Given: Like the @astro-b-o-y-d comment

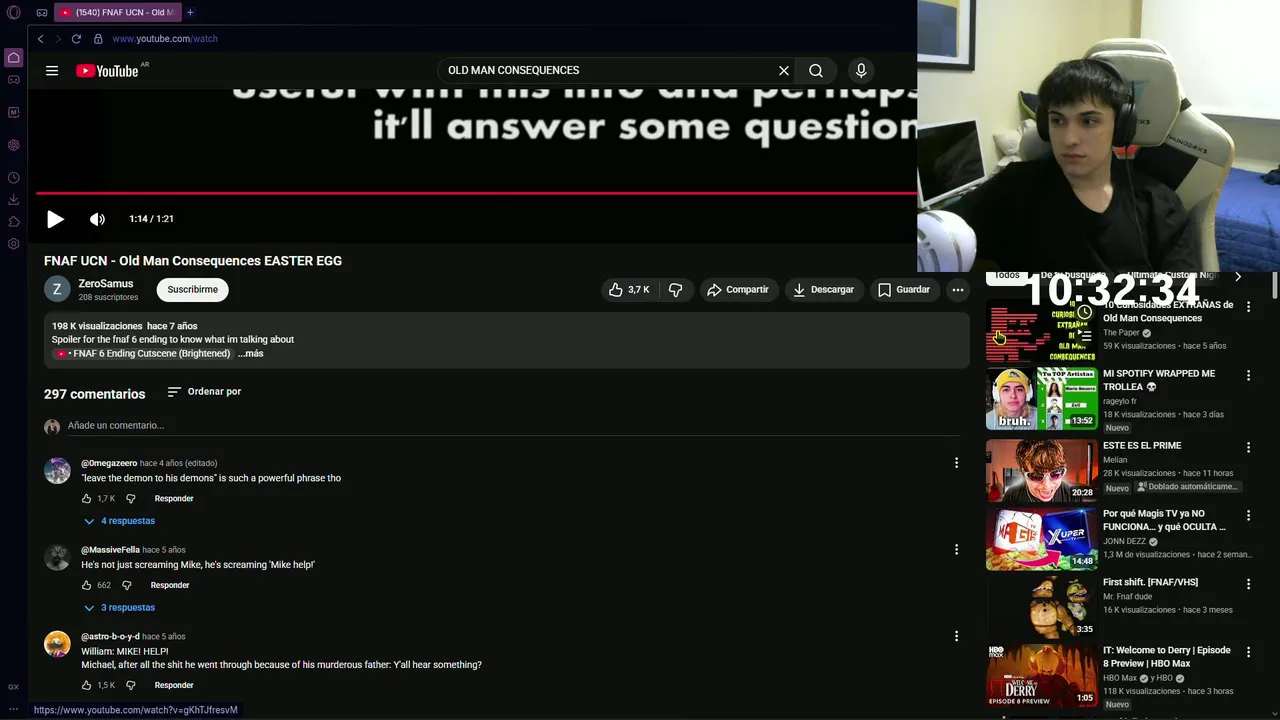Looking at the screenshot, I should click(x=86, y=685).
